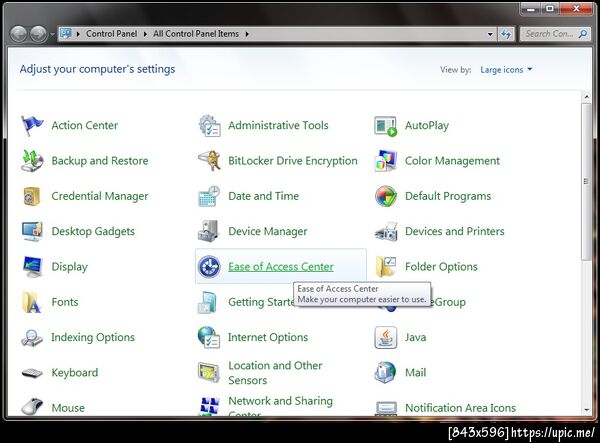600x443 pixels.
Task: Click the scrollbar up arrow
Action: tap(587, 97)
